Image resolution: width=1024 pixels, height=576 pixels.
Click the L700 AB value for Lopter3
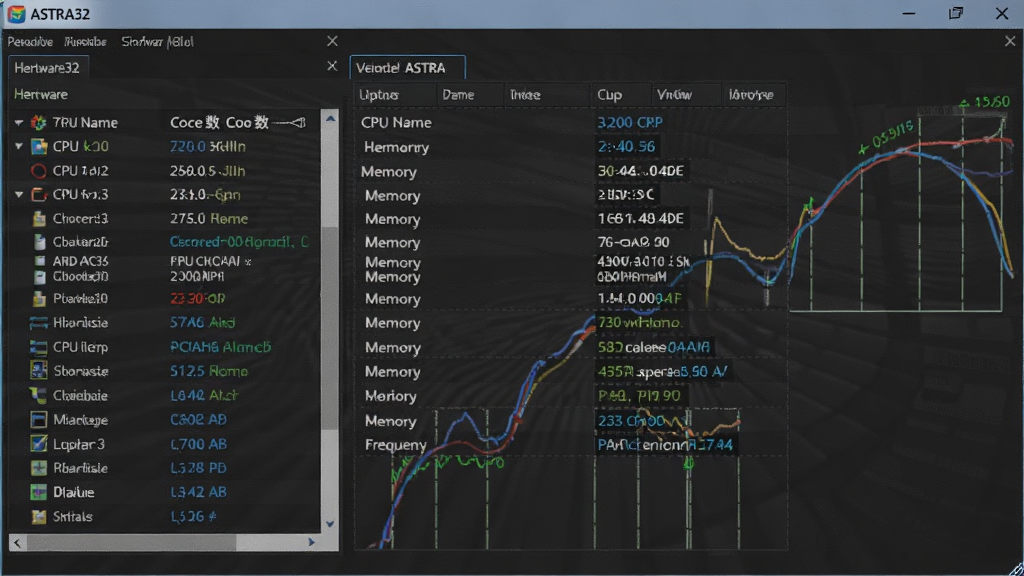(199, 444)
